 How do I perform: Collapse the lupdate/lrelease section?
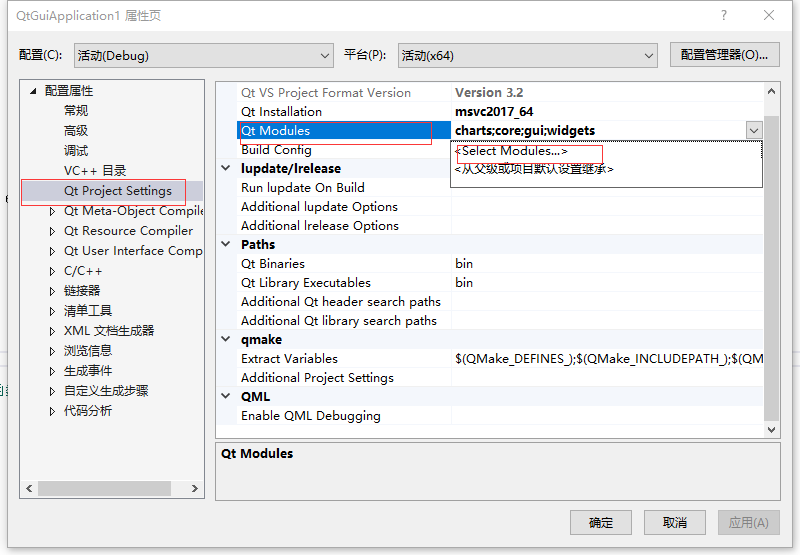click(x=226, y=168)
